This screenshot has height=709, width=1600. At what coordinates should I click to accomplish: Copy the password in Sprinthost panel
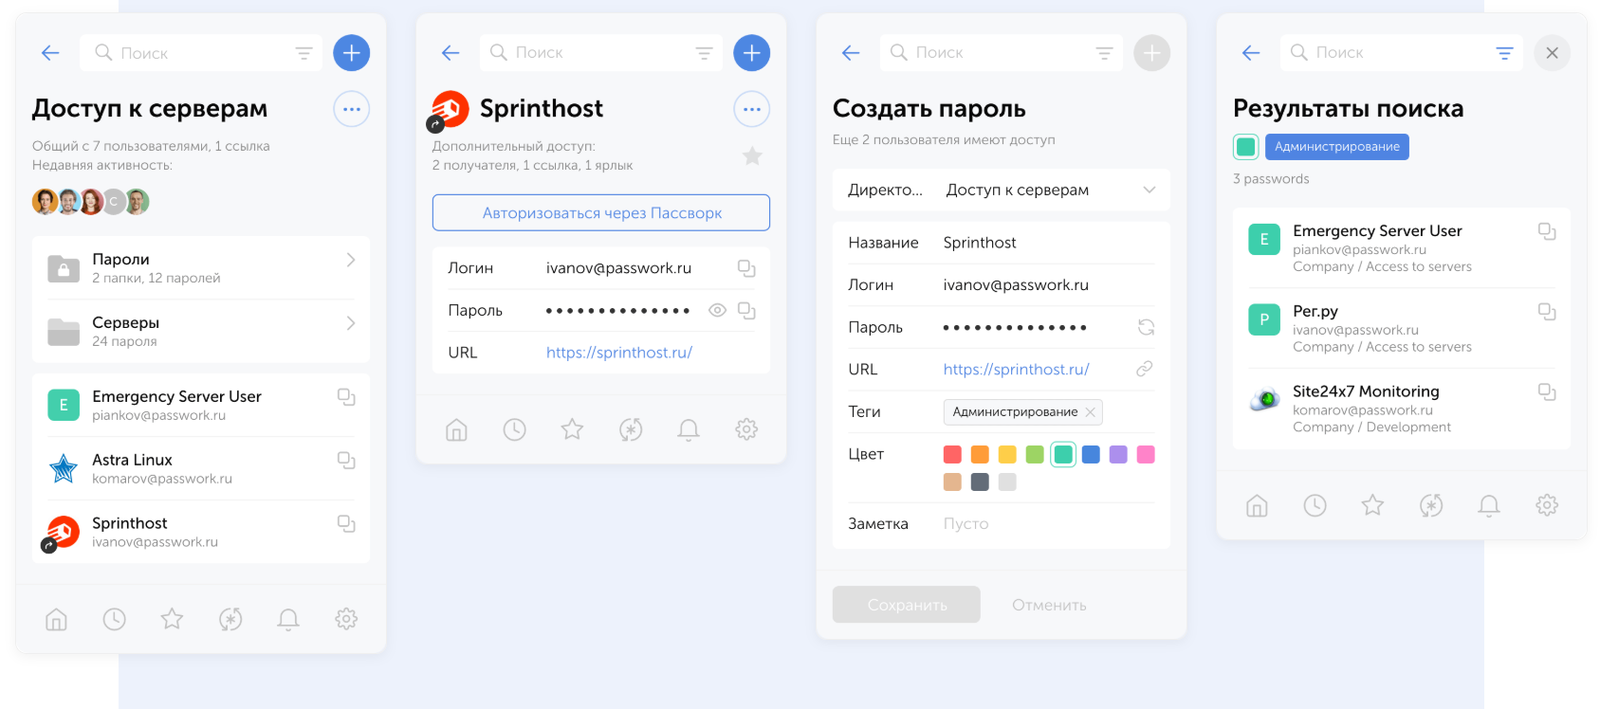pos(746,310)
